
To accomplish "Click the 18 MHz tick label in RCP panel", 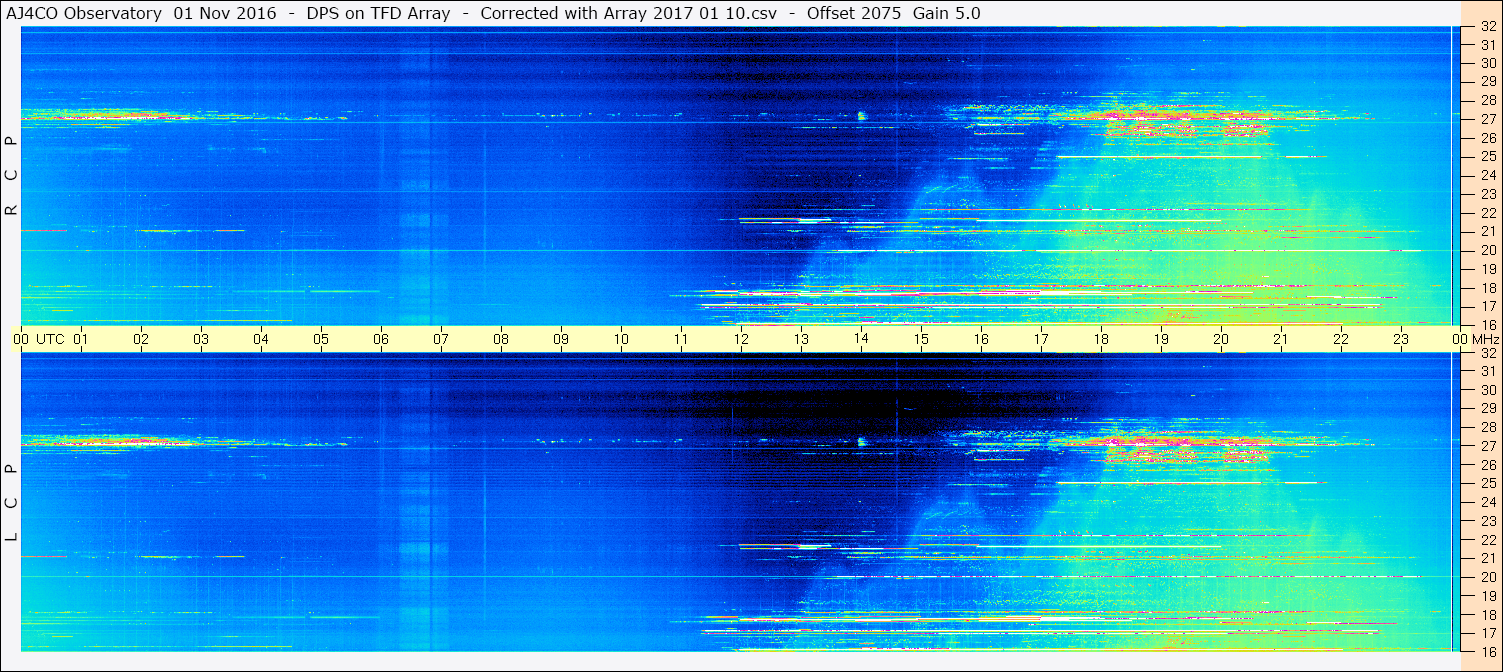I will [x=1488, y=288].
